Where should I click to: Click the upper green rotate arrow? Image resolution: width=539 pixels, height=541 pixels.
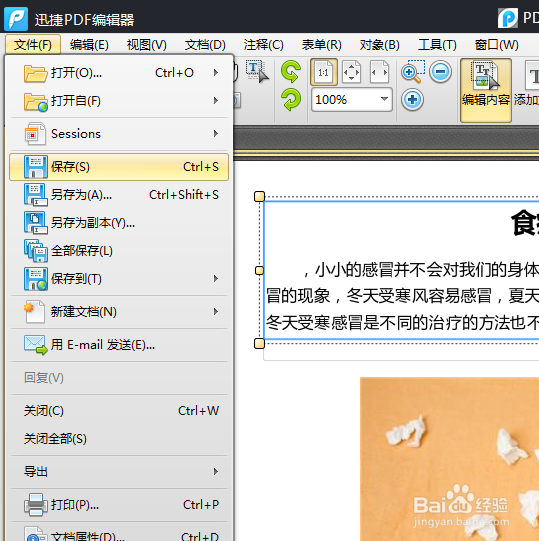click(x=291, y=71)
